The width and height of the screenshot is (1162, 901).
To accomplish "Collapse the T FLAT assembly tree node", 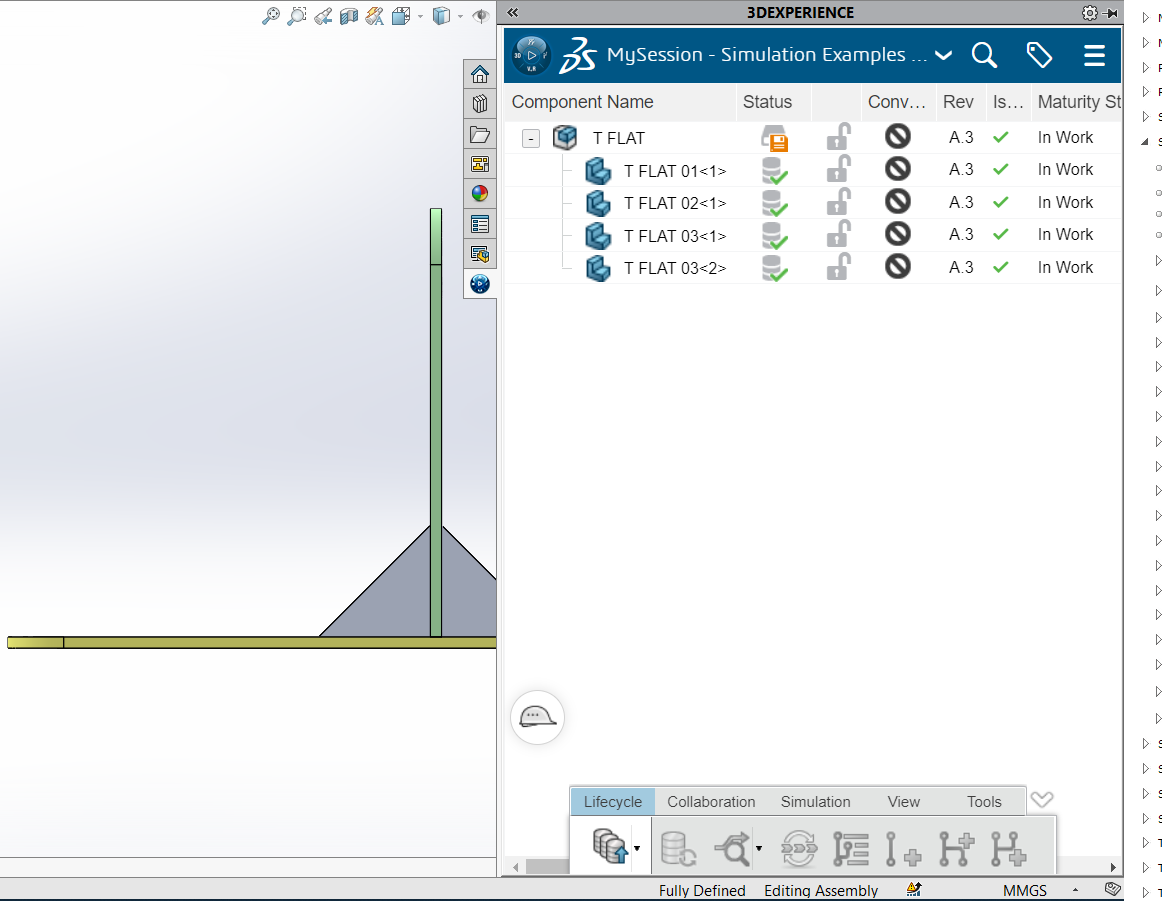I will [x=531, y=139].
